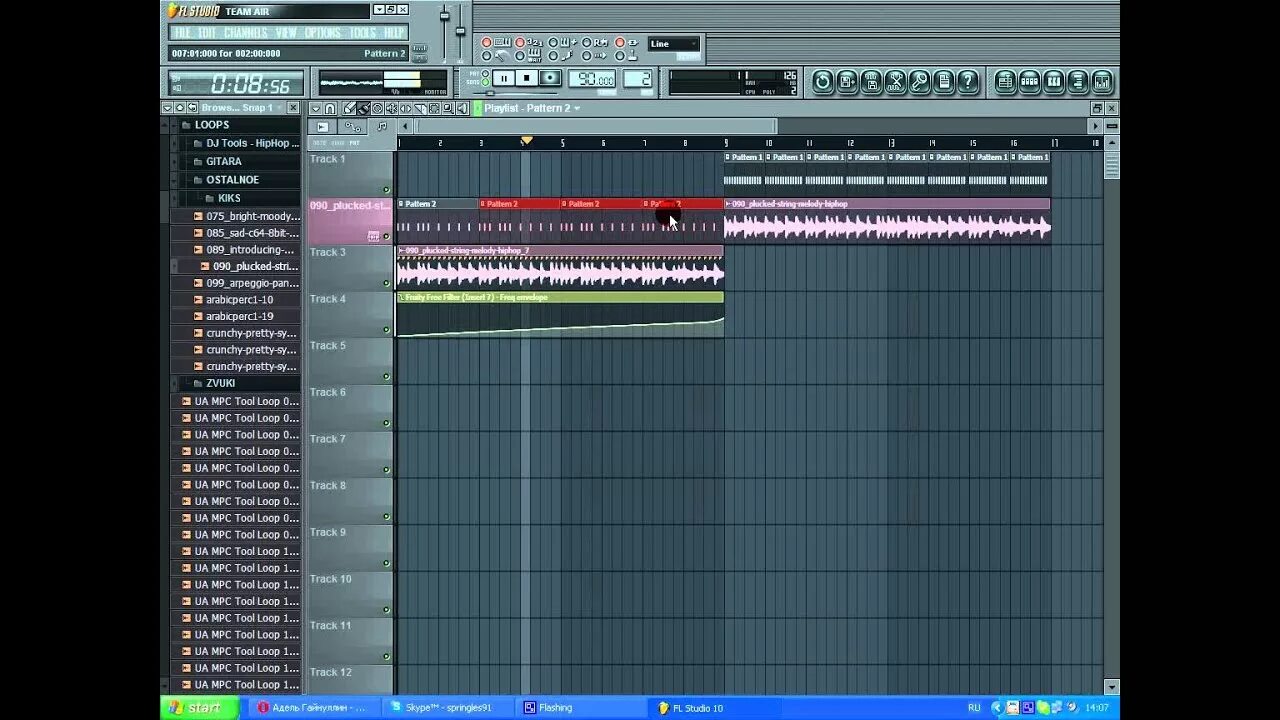
Task: Open the project info document icon
Action: 943,82
